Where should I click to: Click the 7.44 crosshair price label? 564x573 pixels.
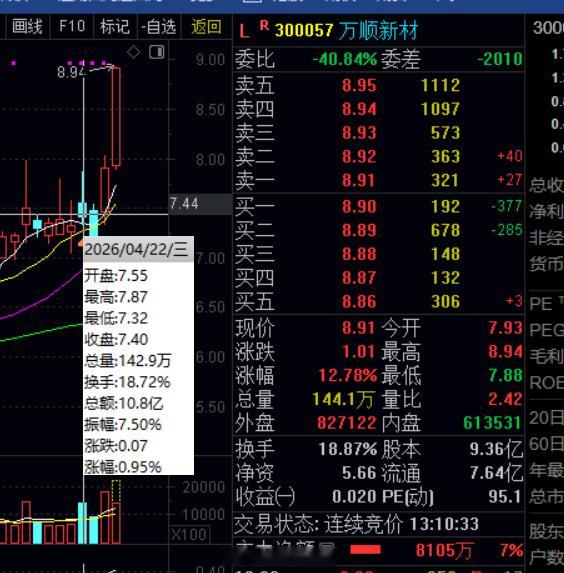coord(184,204)
